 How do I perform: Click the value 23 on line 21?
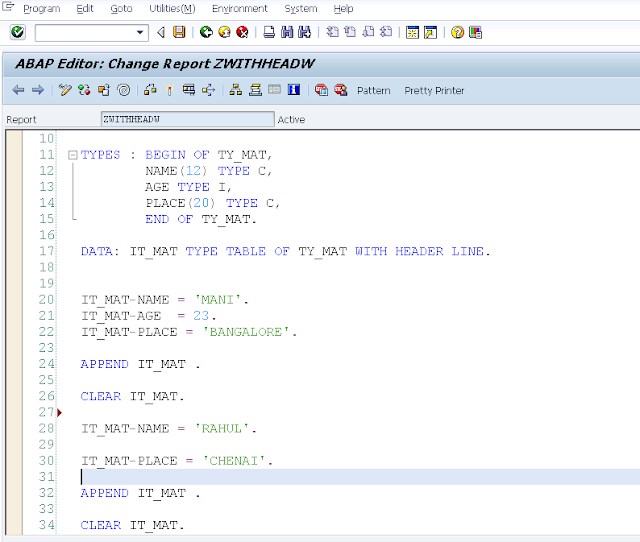[201, 316]
